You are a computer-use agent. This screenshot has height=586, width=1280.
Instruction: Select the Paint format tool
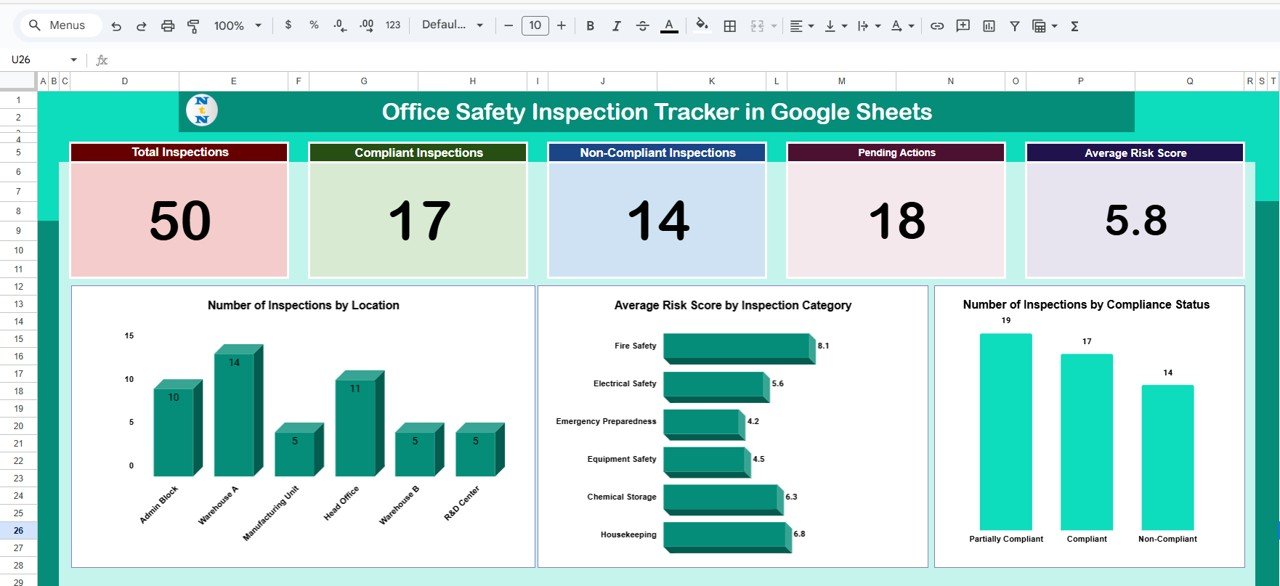click(x=193, y=25)
